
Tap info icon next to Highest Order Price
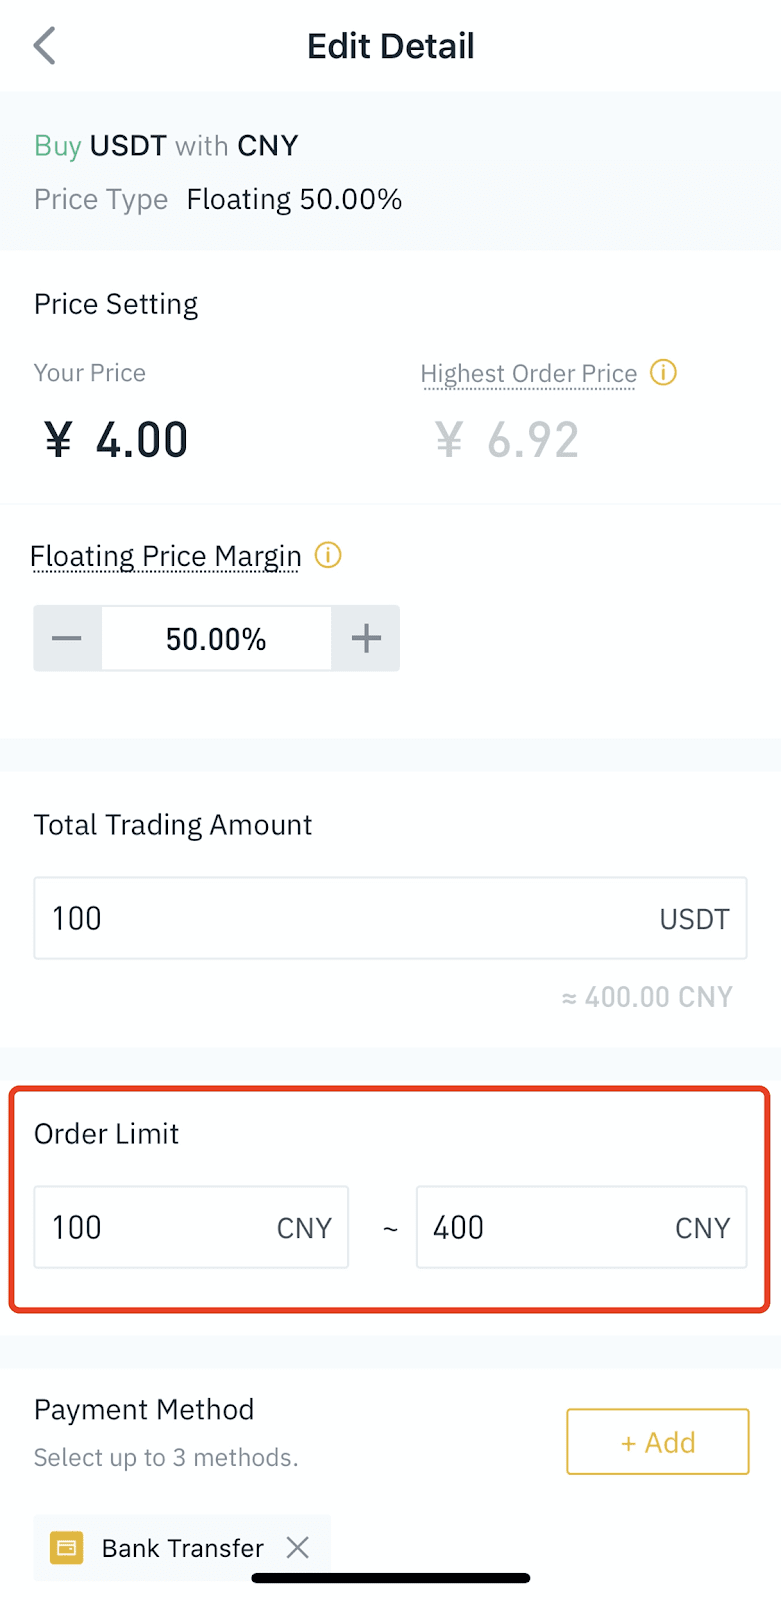(x=663, y=373)
